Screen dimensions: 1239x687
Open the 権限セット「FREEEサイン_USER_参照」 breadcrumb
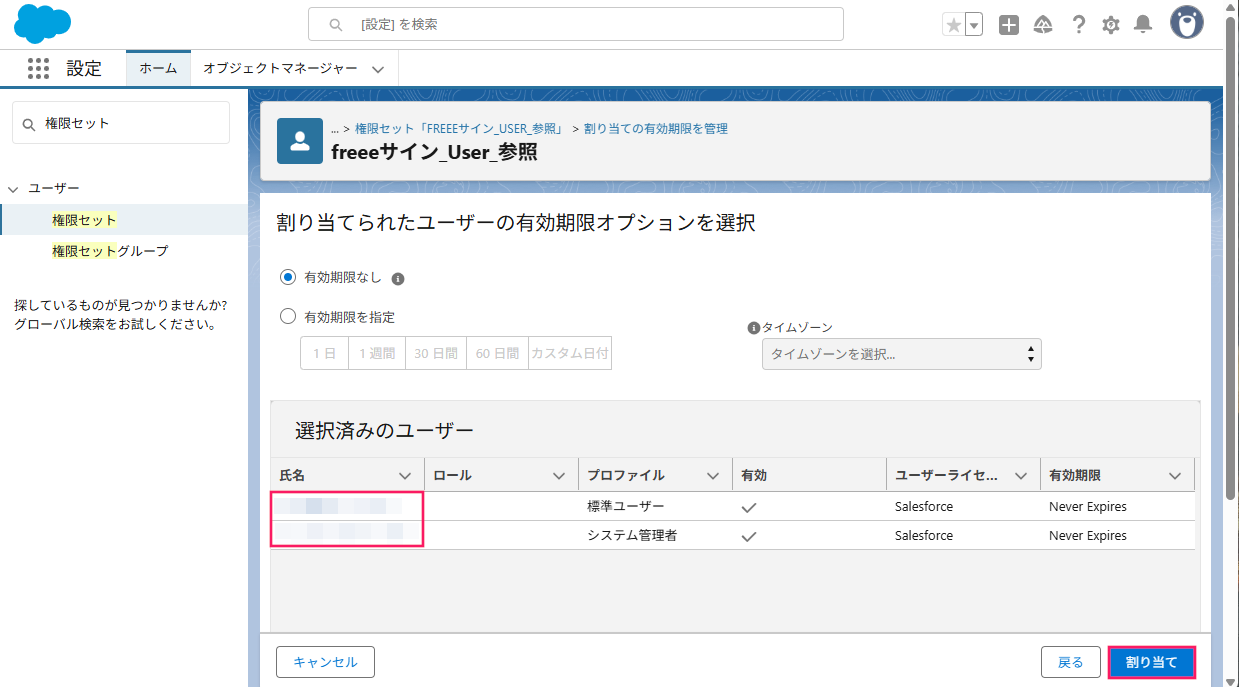459,129
